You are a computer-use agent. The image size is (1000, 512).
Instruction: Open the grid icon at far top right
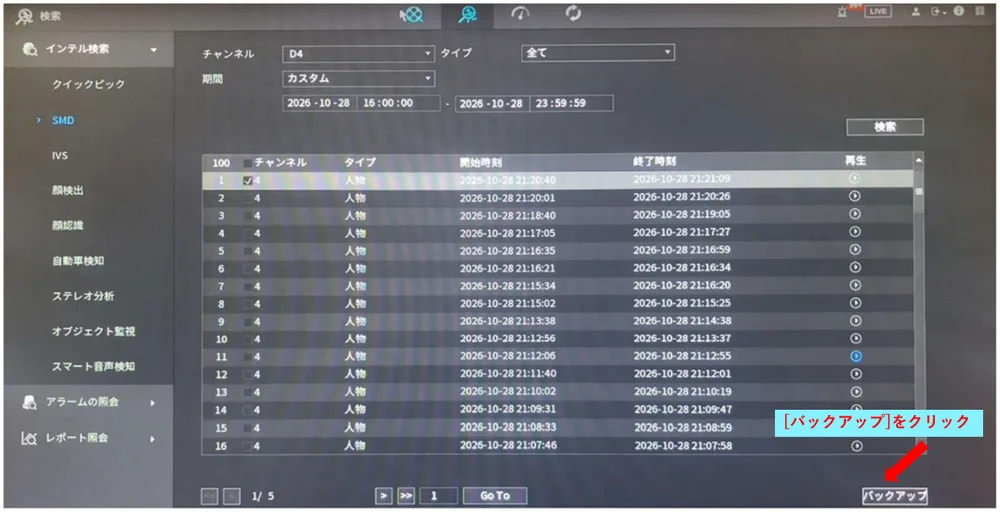pos(980,11)
